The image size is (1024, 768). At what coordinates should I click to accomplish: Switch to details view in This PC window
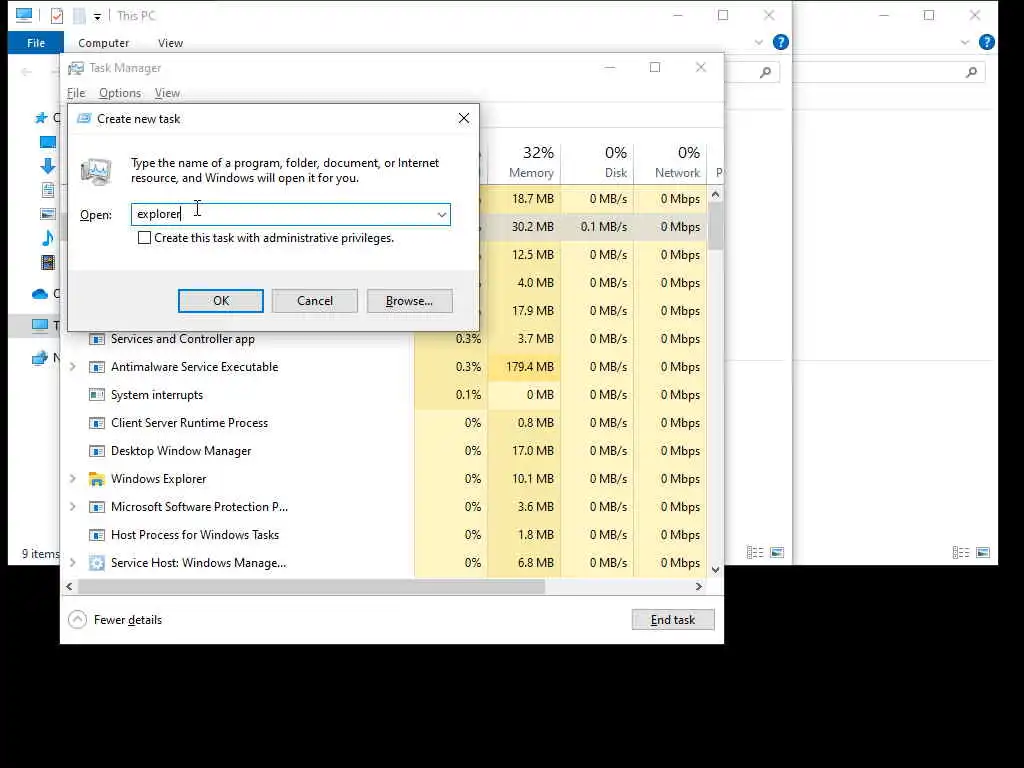pos(755,552)
